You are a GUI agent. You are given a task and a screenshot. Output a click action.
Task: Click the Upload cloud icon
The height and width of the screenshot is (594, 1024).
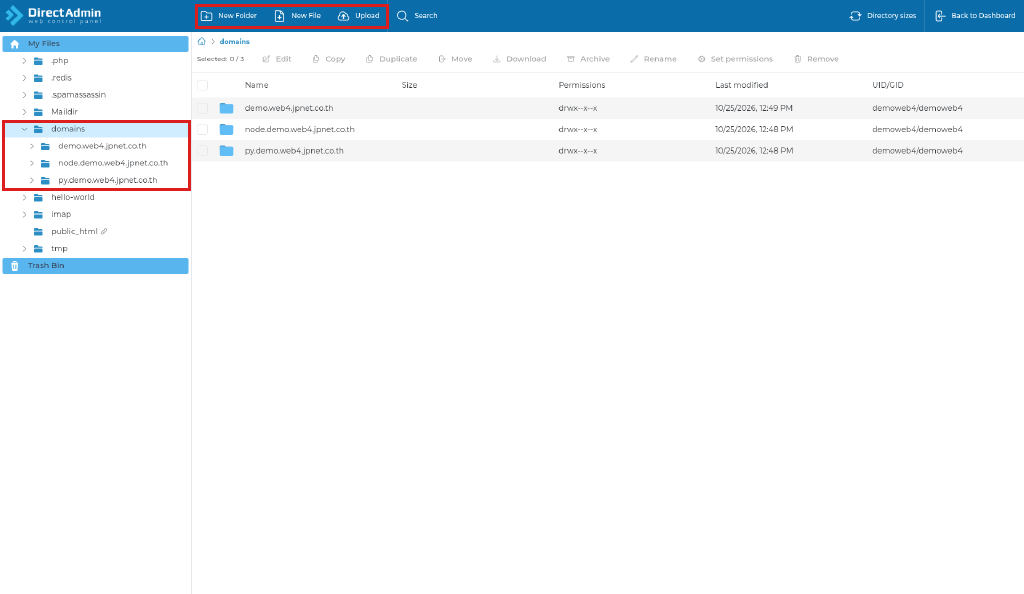pyautogui.click(x=344, y=16)
